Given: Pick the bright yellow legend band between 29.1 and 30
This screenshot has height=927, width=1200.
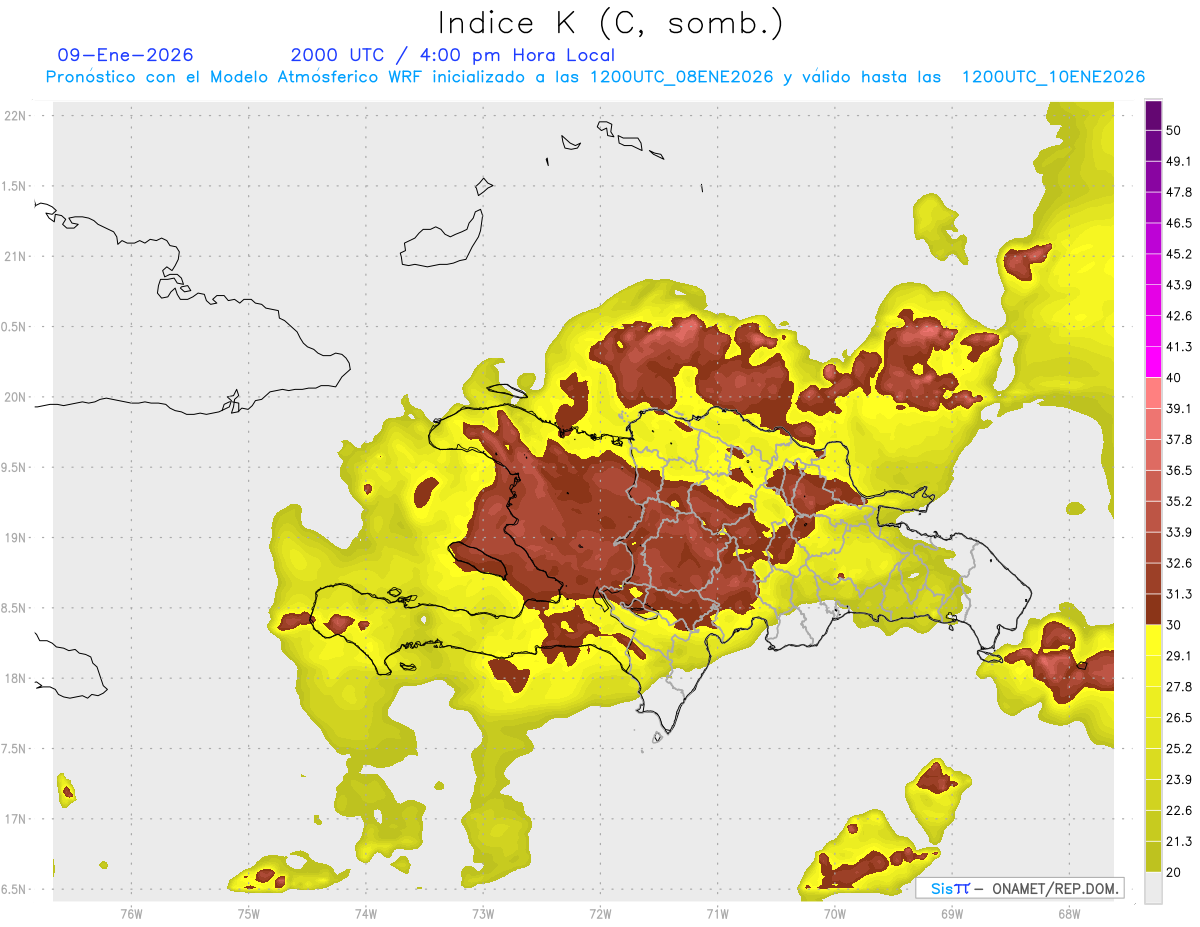Looking at the screenshot, I should coord(1153,640).
